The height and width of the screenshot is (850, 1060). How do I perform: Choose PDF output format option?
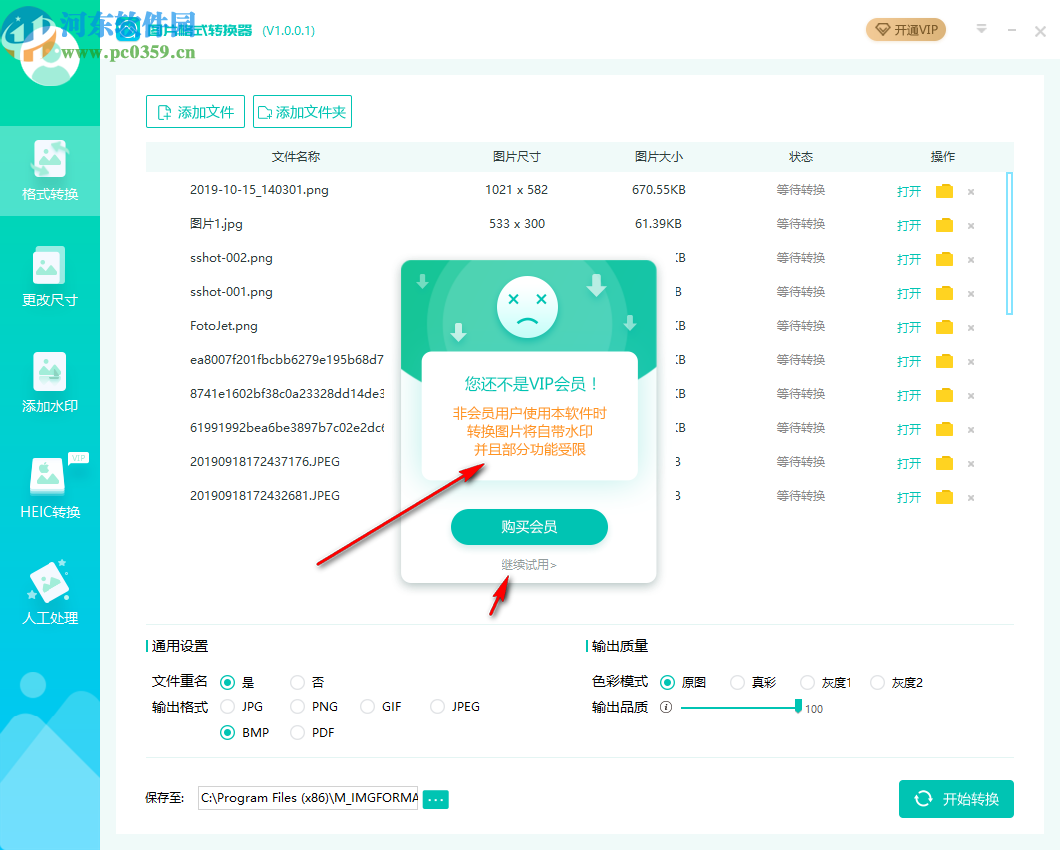tap(297, 732)
